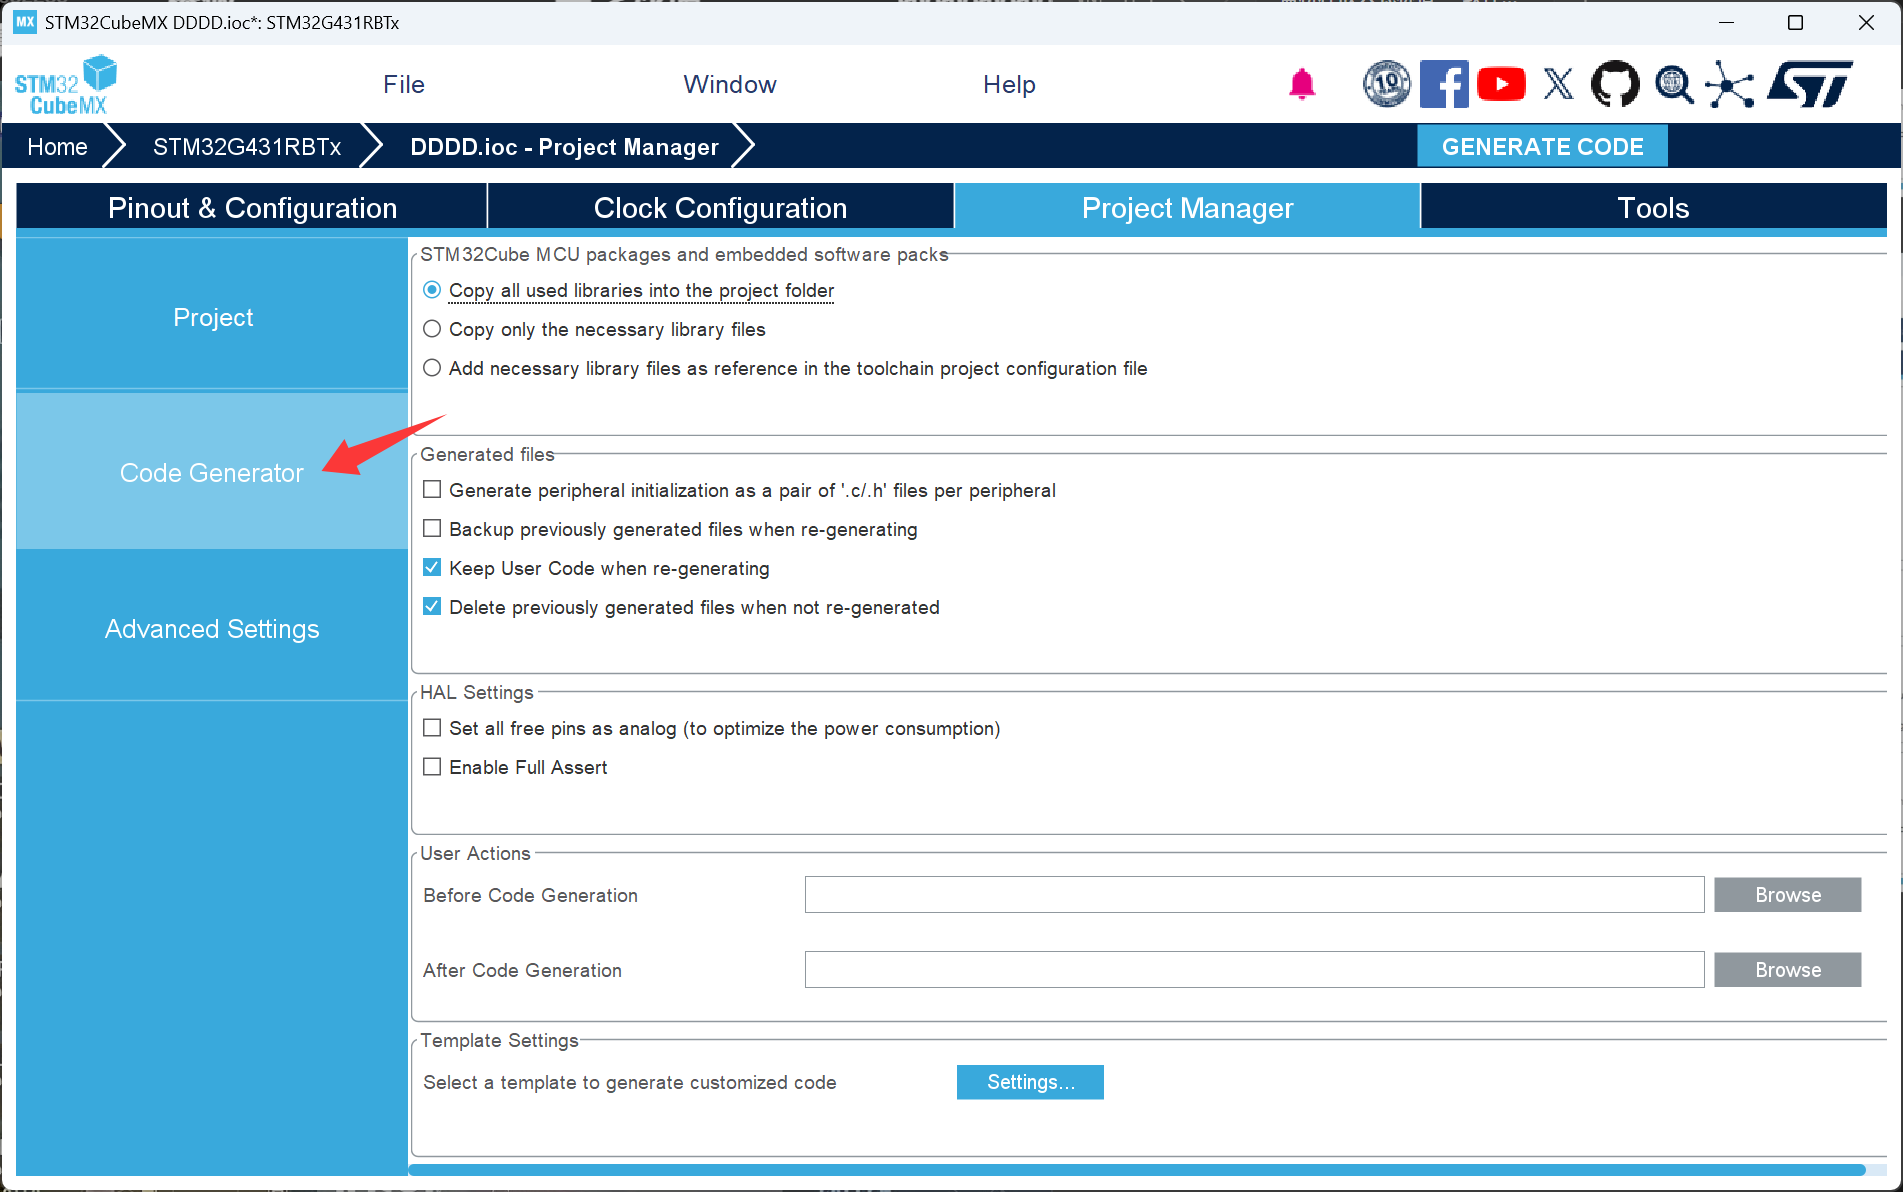Browse for After Code Generation script

tap(1787, 970)
